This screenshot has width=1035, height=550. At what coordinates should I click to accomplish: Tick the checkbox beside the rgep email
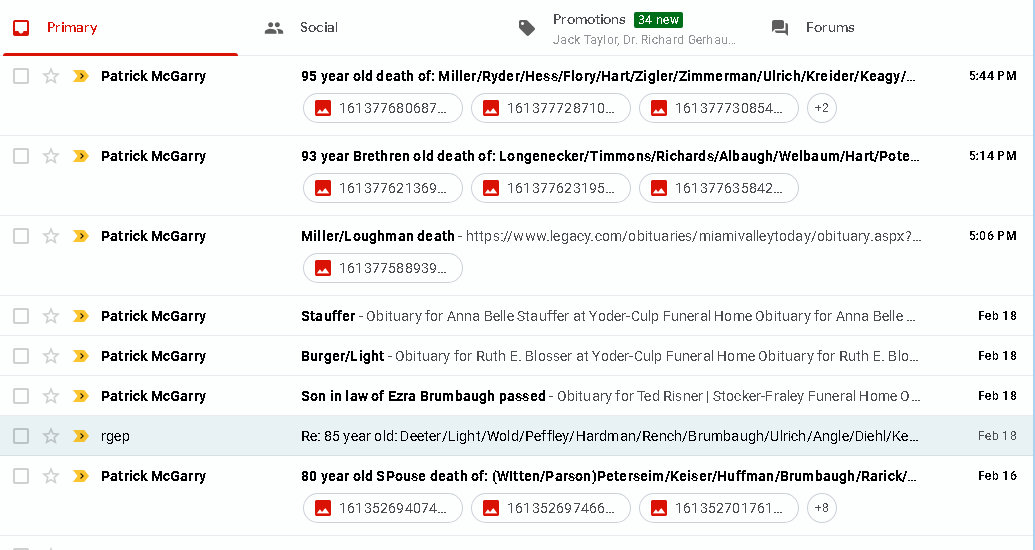tap(21, 436)
